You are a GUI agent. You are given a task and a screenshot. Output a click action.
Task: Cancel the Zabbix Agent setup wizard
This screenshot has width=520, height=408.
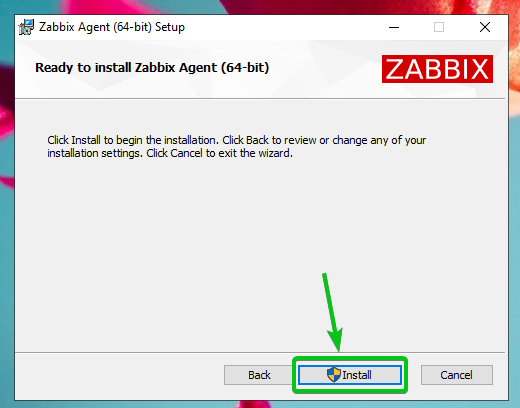pyautogui.click(x=457, y=375)
